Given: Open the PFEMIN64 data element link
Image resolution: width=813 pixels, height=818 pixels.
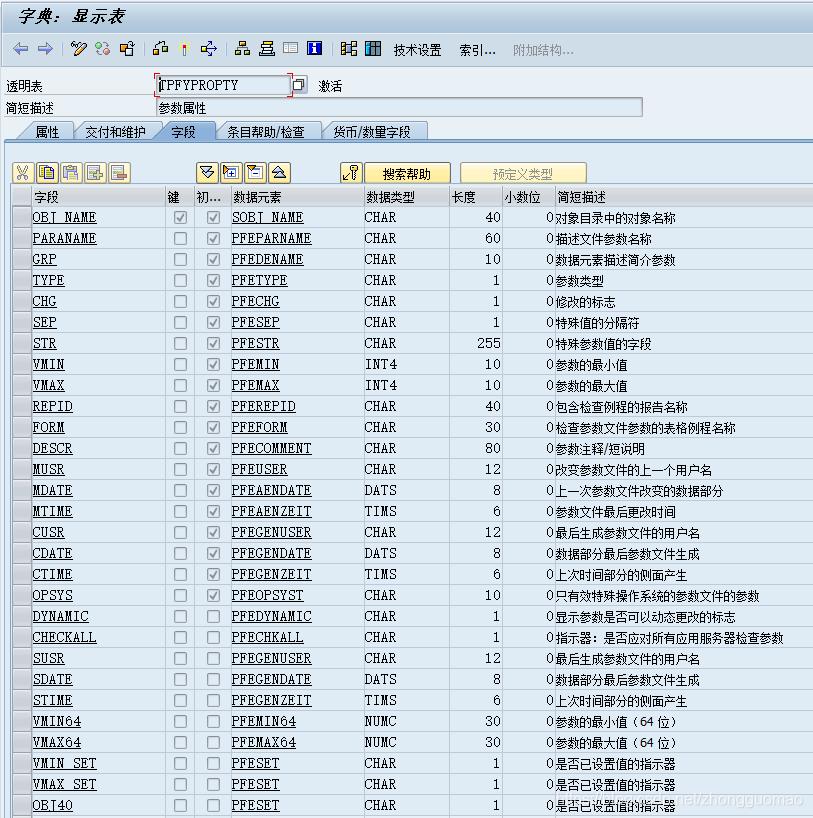Looking at the screenshot, I should click(264, 721).
